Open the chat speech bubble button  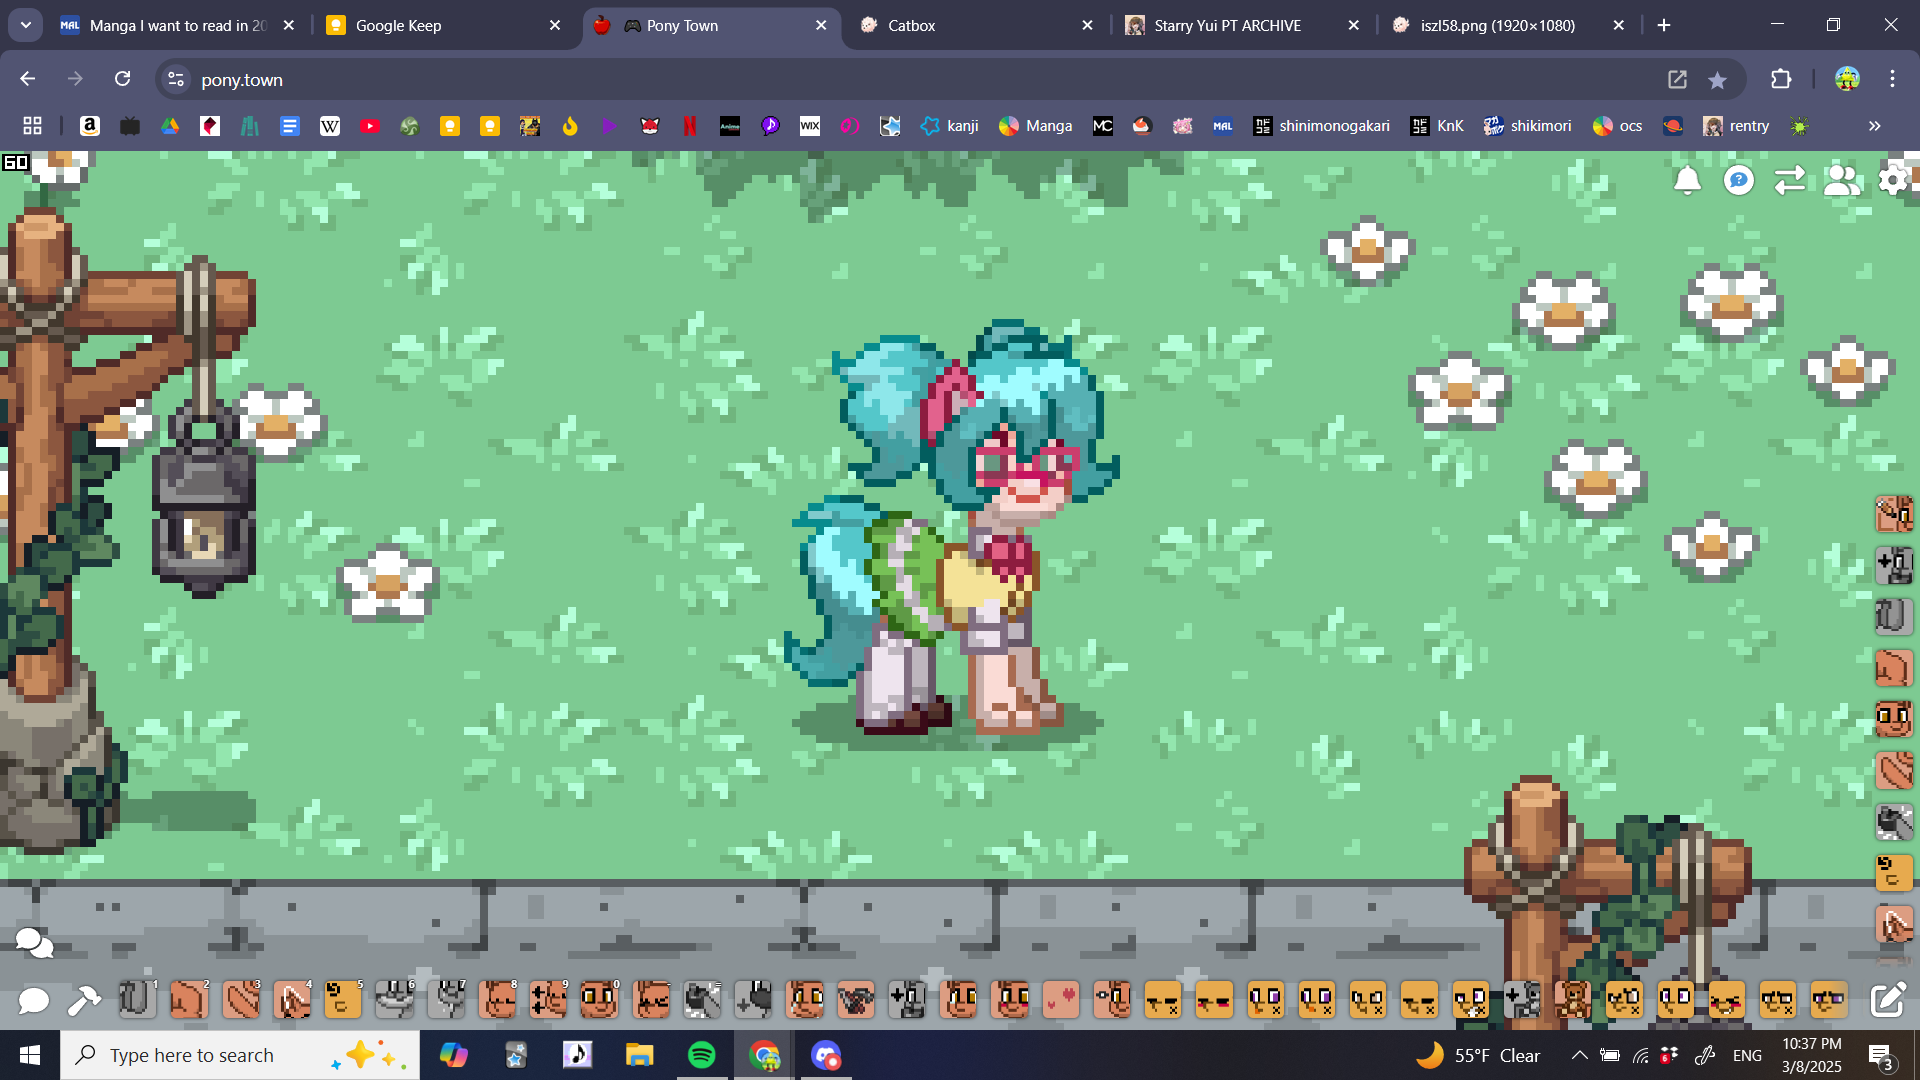click(33, 999)
